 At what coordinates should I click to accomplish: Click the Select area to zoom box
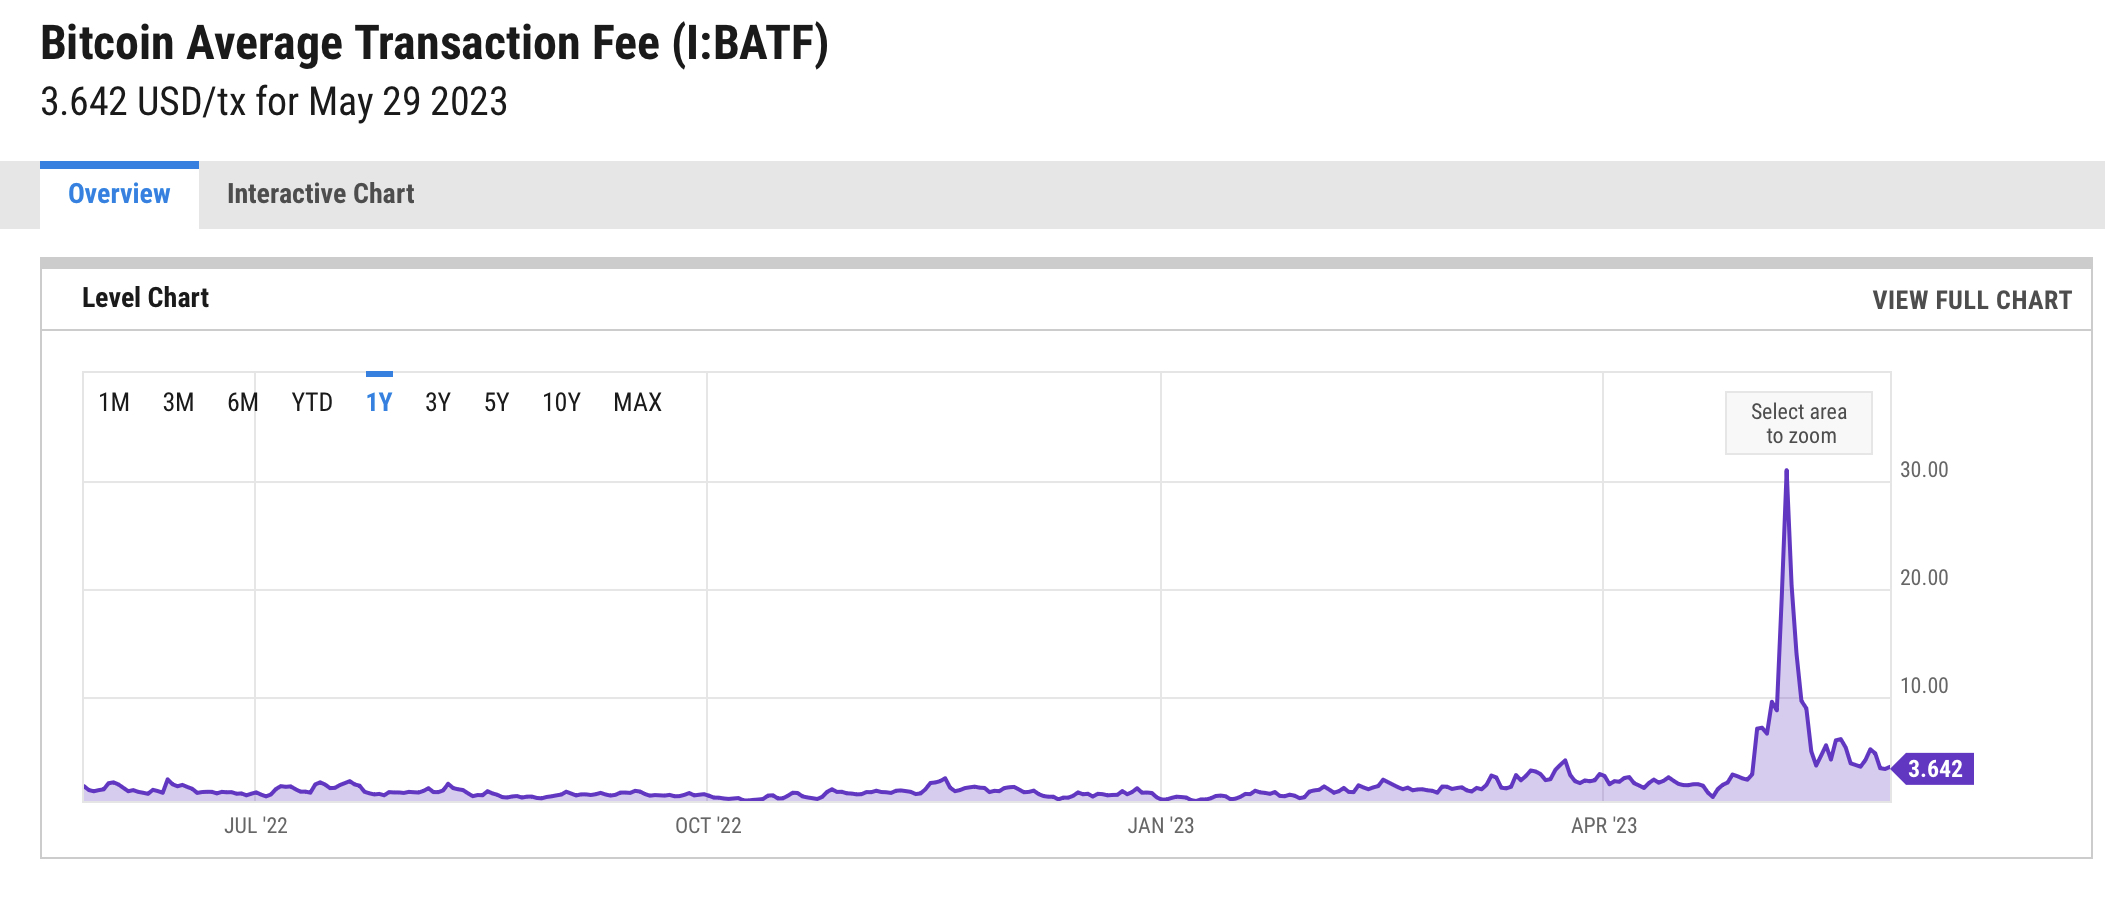(x=1799, y=423)
